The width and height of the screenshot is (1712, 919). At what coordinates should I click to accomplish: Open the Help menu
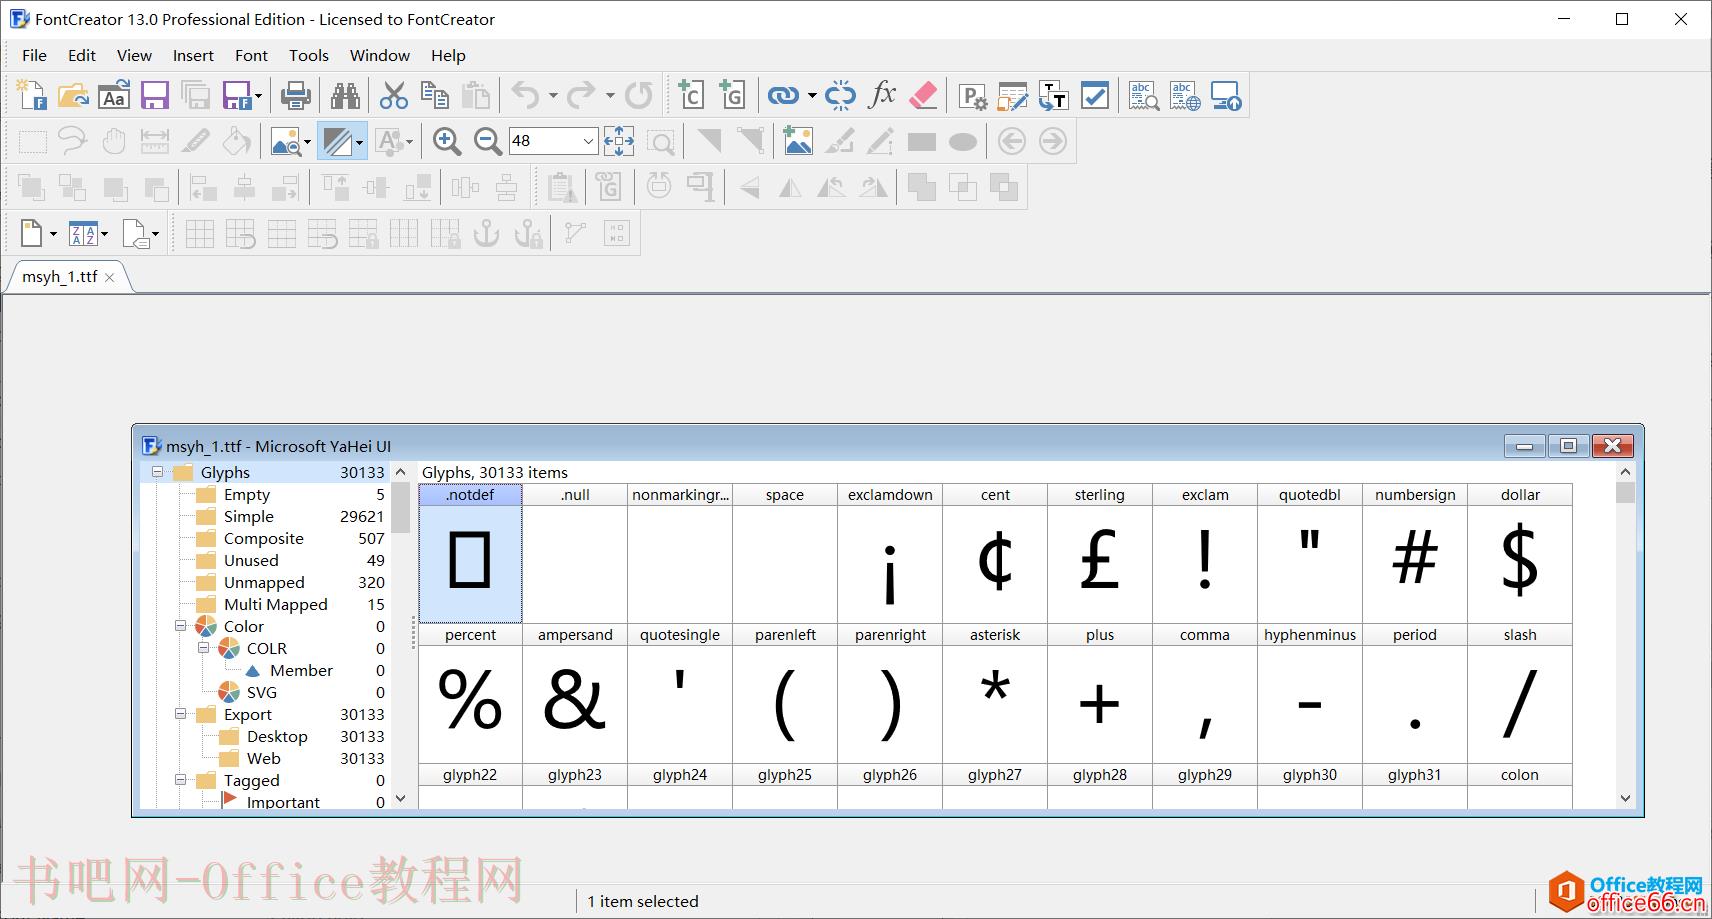[x=448, y=55]
